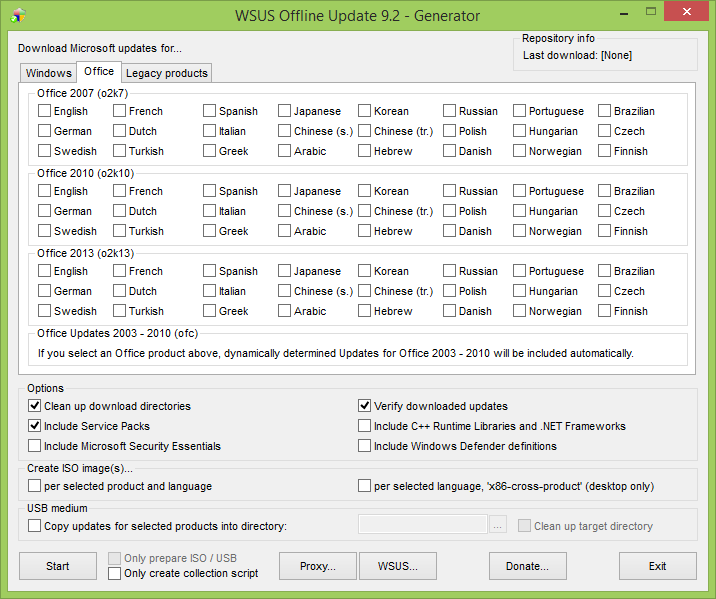Enable German for Office 2010

pyautogui.click(x=45, y=211)
